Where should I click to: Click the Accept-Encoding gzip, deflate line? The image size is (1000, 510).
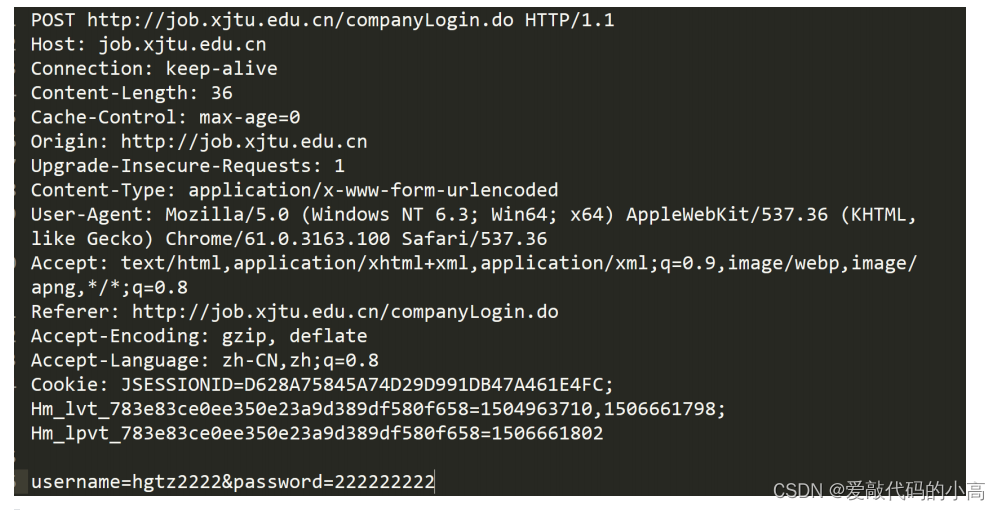[199, 336]
